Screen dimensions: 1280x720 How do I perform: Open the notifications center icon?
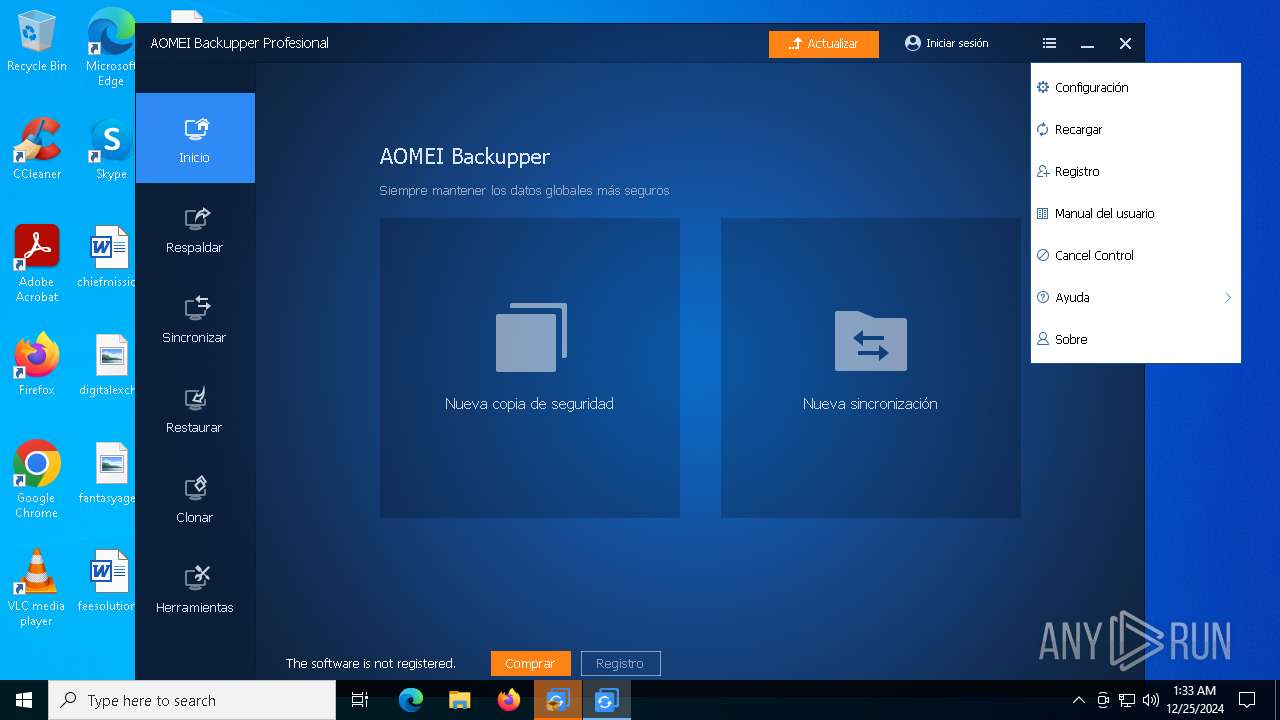1247,700
